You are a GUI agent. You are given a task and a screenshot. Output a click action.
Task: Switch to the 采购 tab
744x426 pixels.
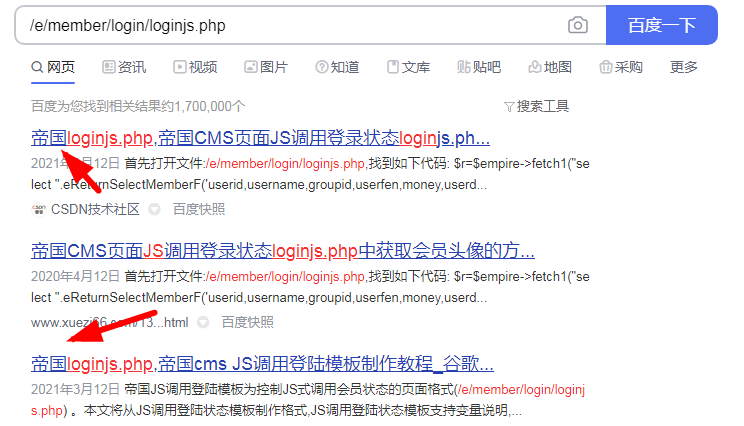tap(621, 67)
